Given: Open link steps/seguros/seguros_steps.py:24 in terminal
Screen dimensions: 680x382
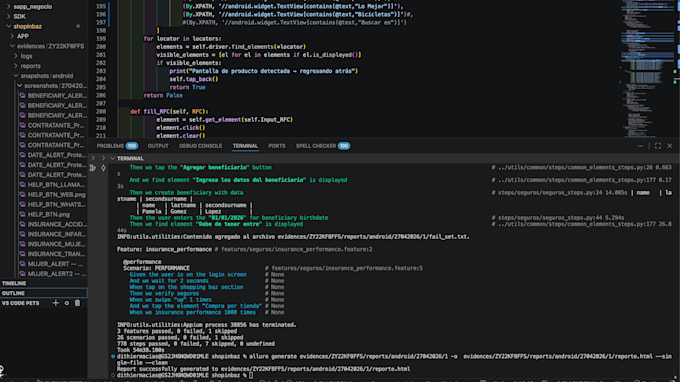Looking at the screenshot, I should (552, 193).
